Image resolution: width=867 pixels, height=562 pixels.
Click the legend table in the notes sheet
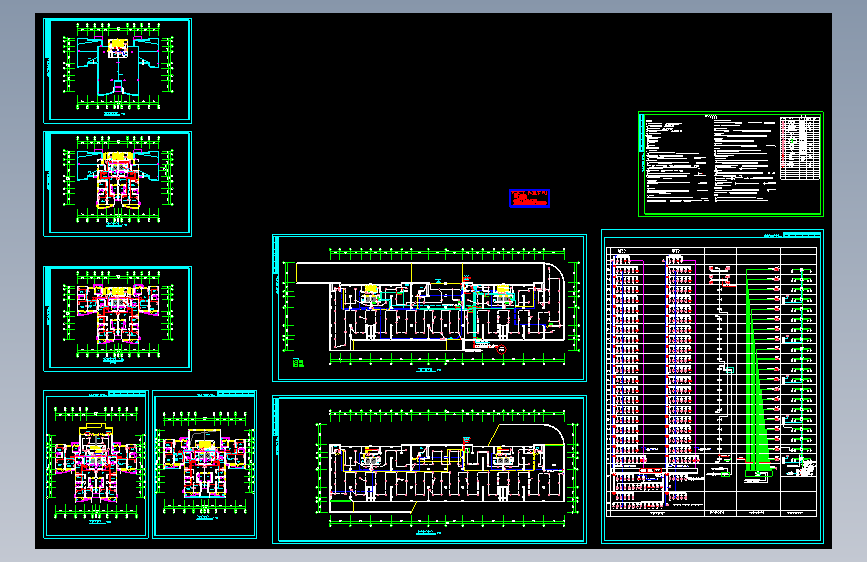pyautogui.click(x=800, y=148)
